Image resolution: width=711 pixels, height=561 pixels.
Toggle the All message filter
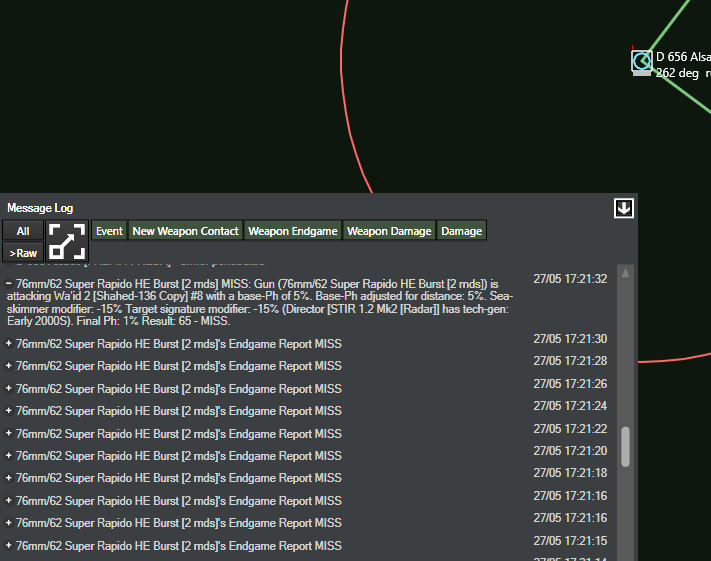tap(23, 231)
